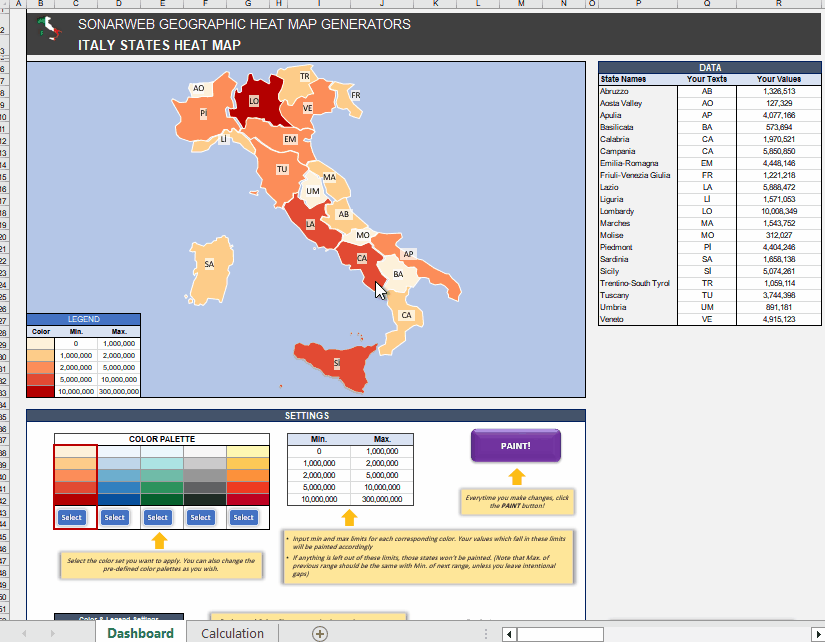Select the yellow-red color palette
Image resolution: width=825 pixels, height=642 pixels.
[244, 517]
